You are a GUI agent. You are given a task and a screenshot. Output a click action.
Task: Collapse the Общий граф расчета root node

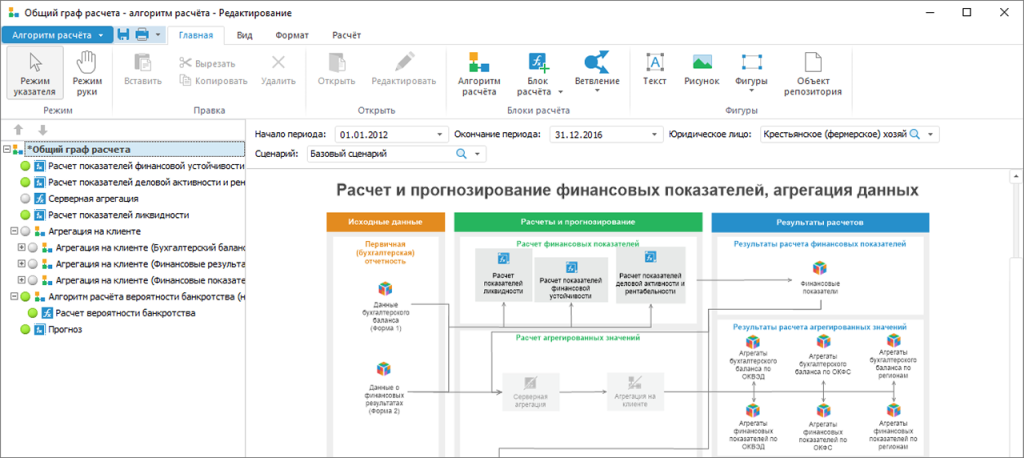coord(7,150)
